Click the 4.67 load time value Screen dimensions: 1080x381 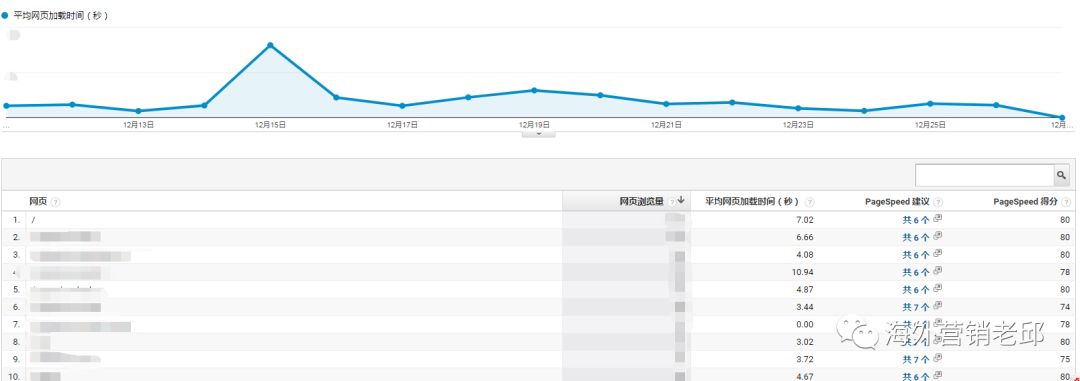coord(804,376)
